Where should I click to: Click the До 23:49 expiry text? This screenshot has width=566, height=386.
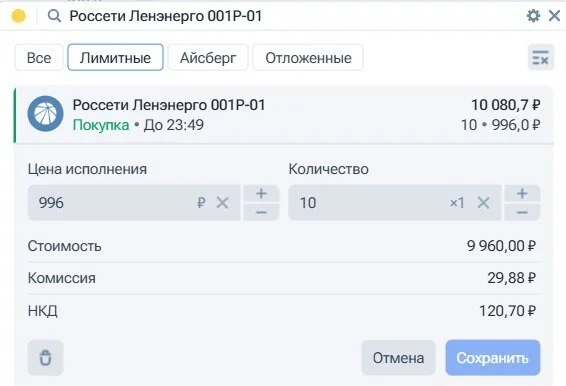coord(174,125)
